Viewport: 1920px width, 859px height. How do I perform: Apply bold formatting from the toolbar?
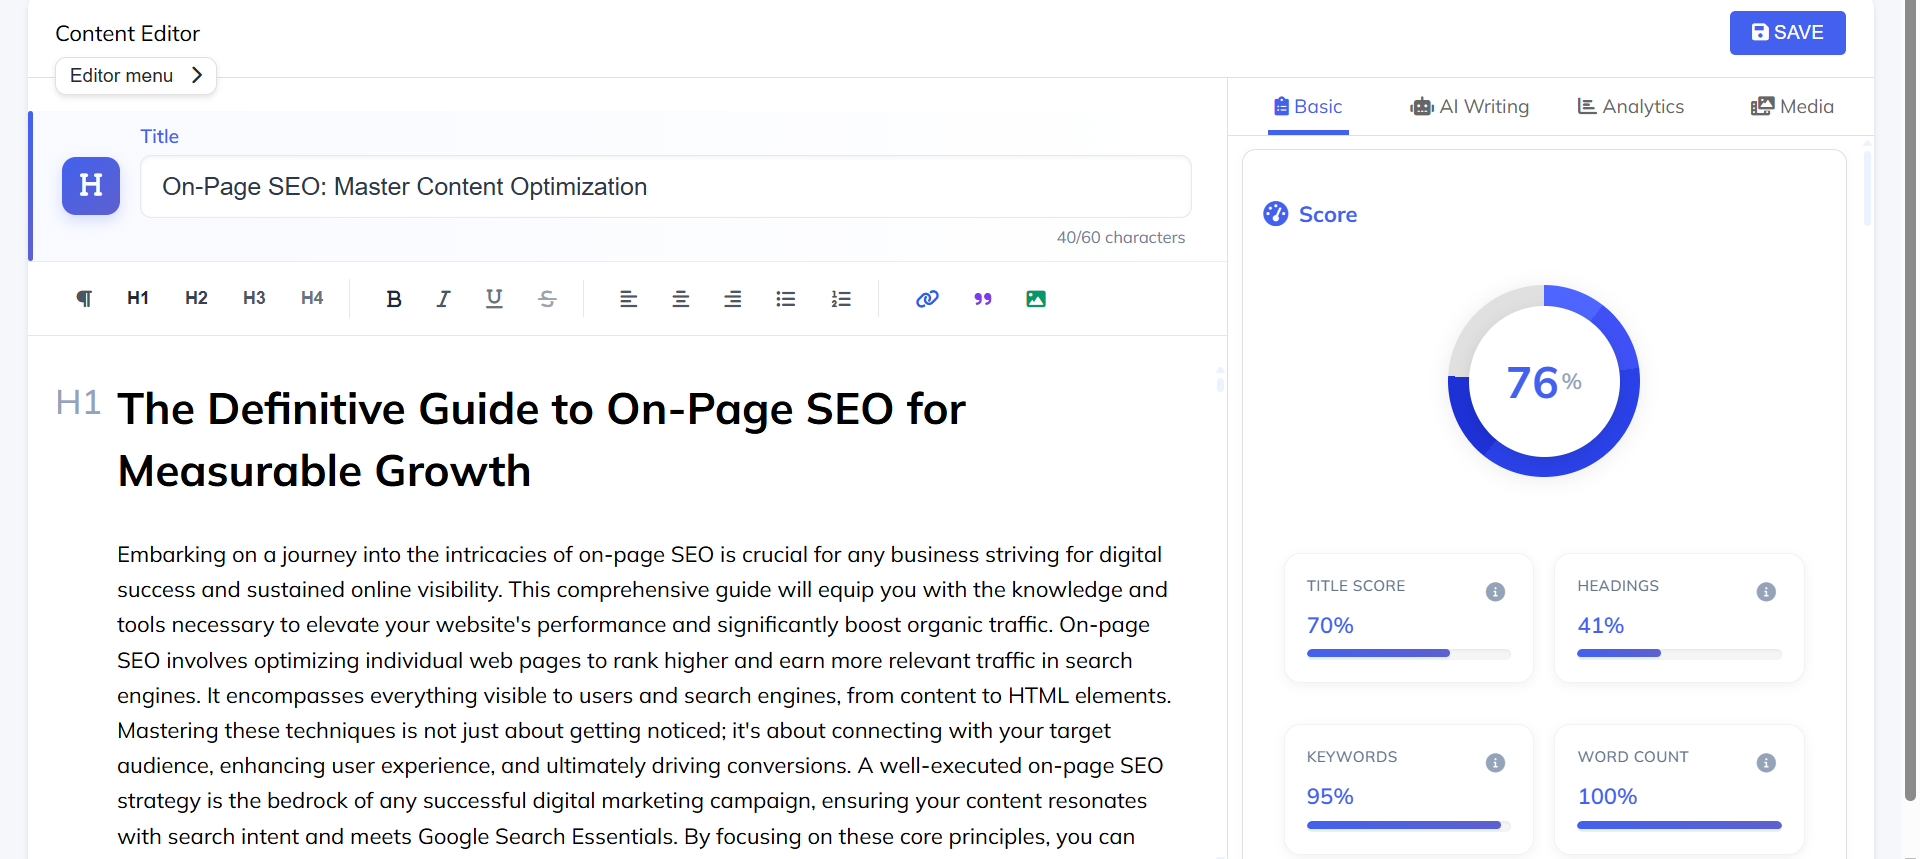click(x=394, y=299)
